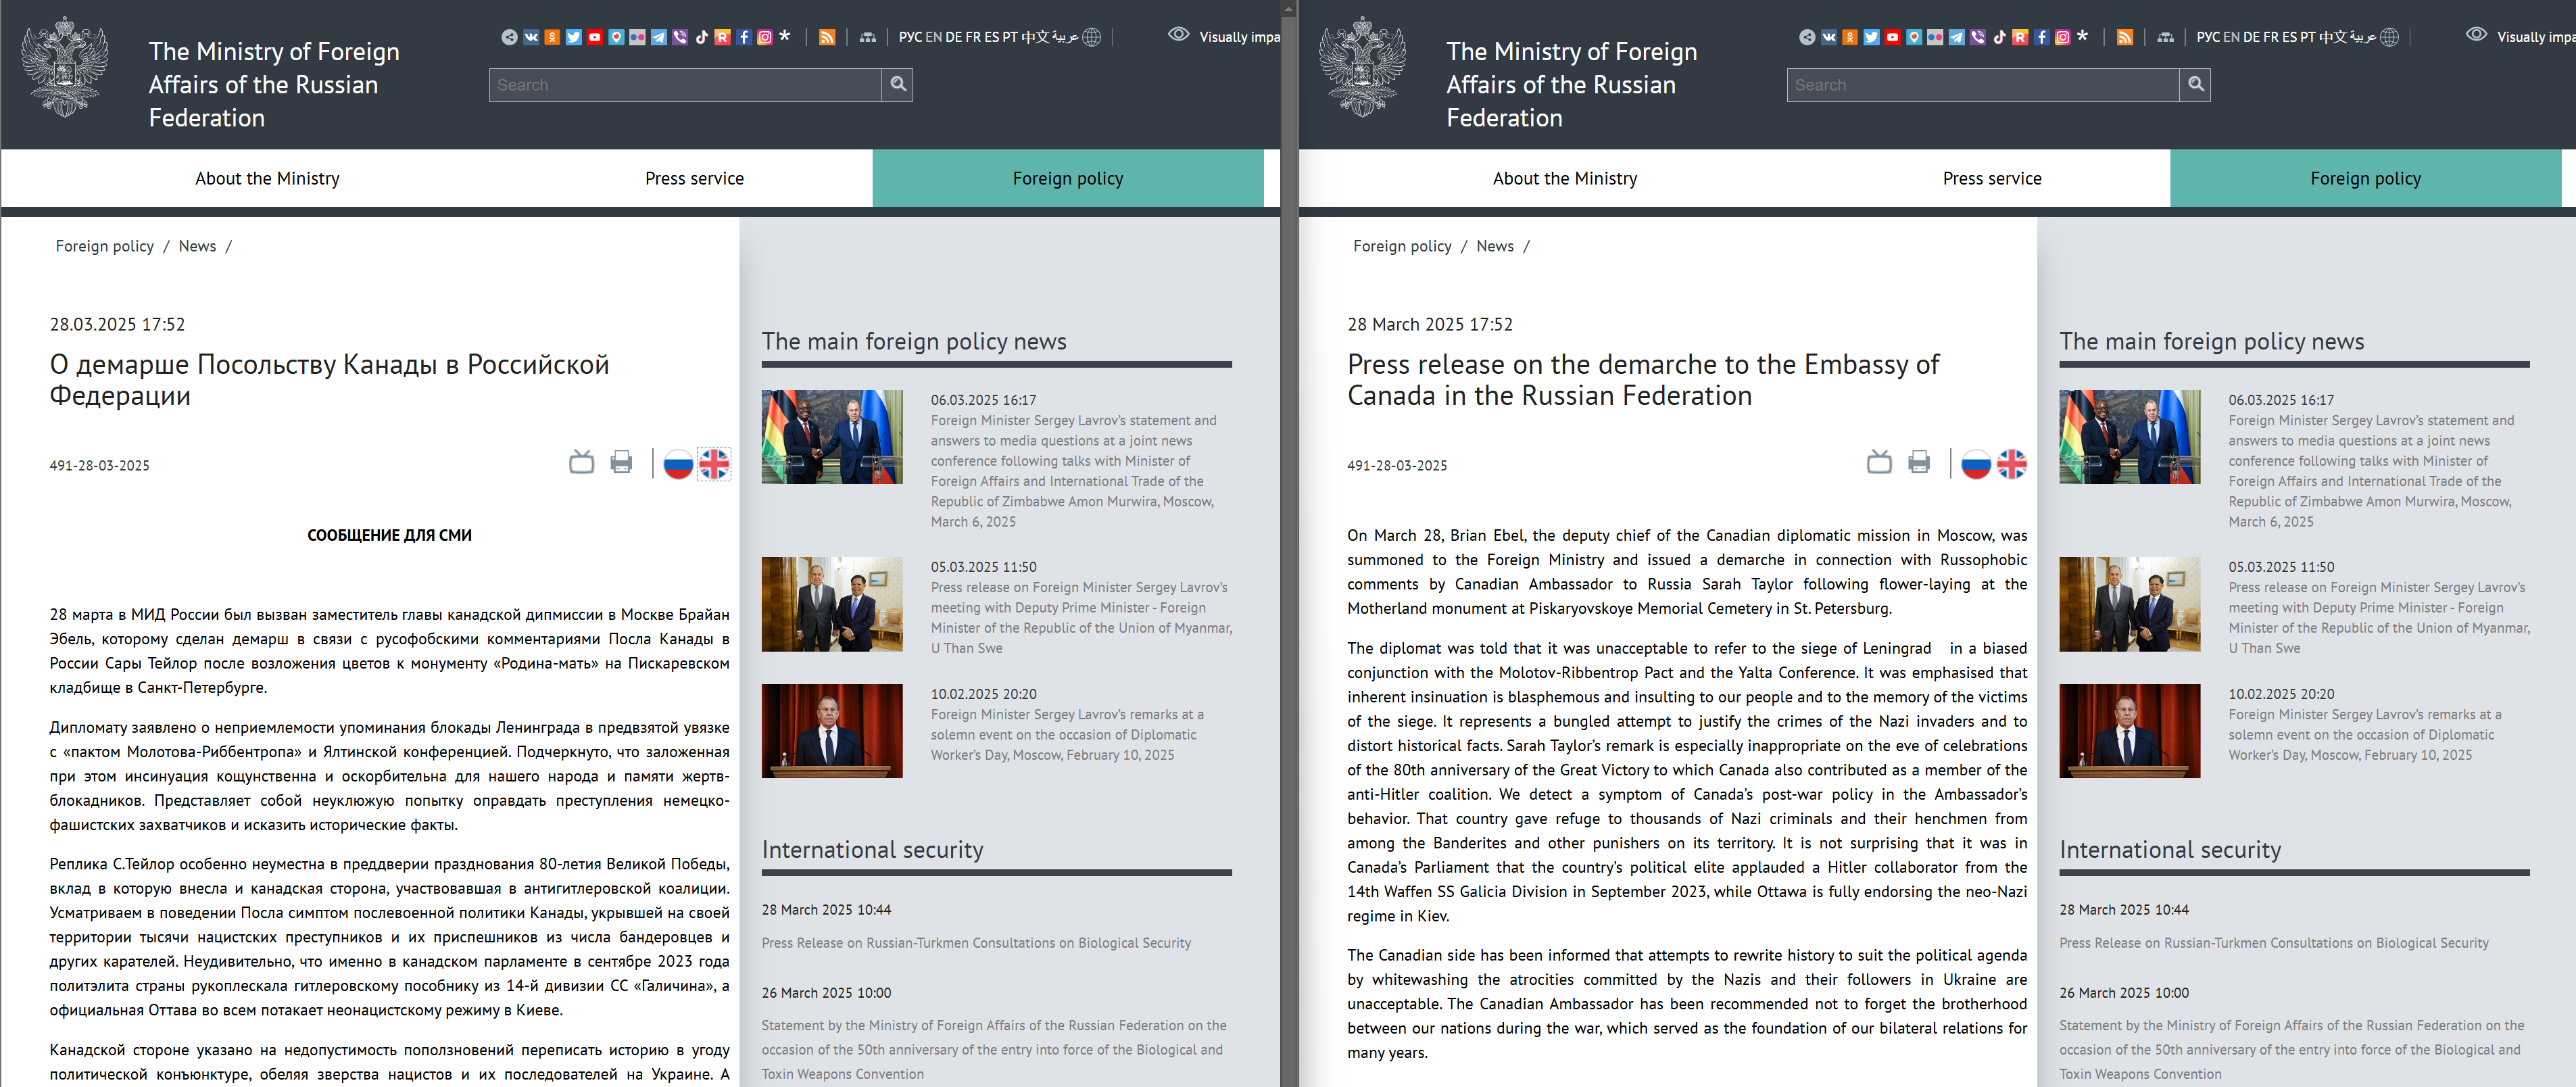Select the Russian flag language icon, left window
The image size is (2576, 1087).
click(678, 464)
